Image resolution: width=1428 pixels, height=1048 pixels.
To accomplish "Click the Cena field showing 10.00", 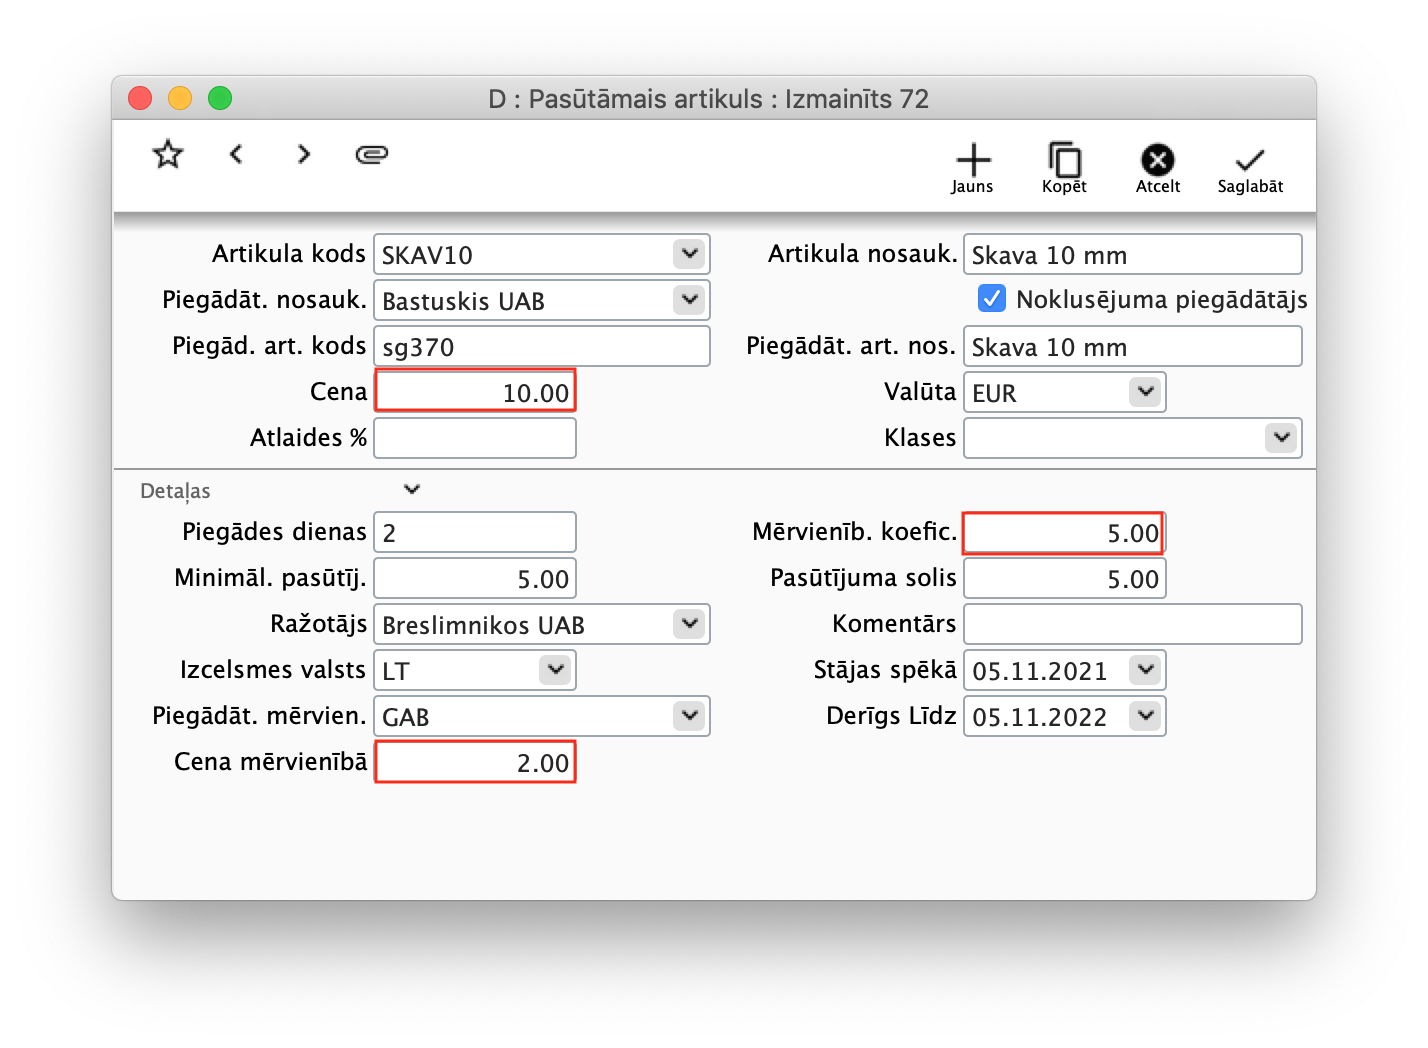I will (475, 391).
